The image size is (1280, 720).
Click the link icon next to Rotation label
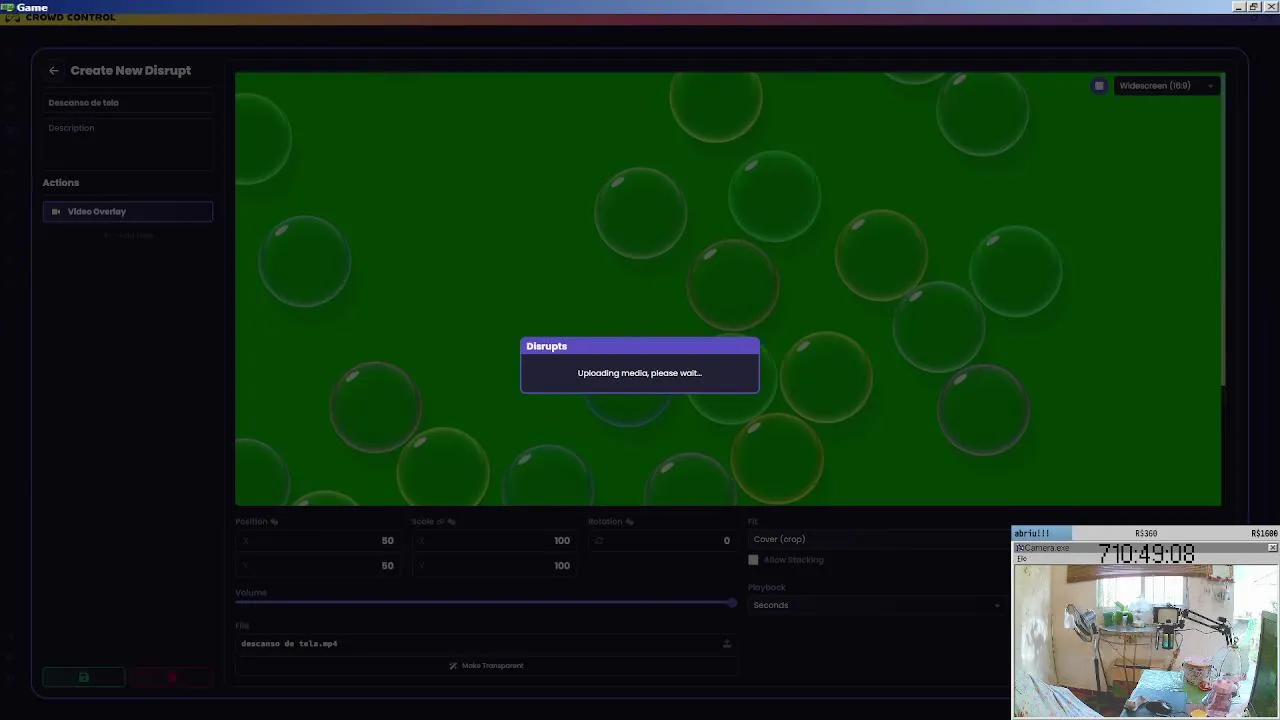click(629, 522)
